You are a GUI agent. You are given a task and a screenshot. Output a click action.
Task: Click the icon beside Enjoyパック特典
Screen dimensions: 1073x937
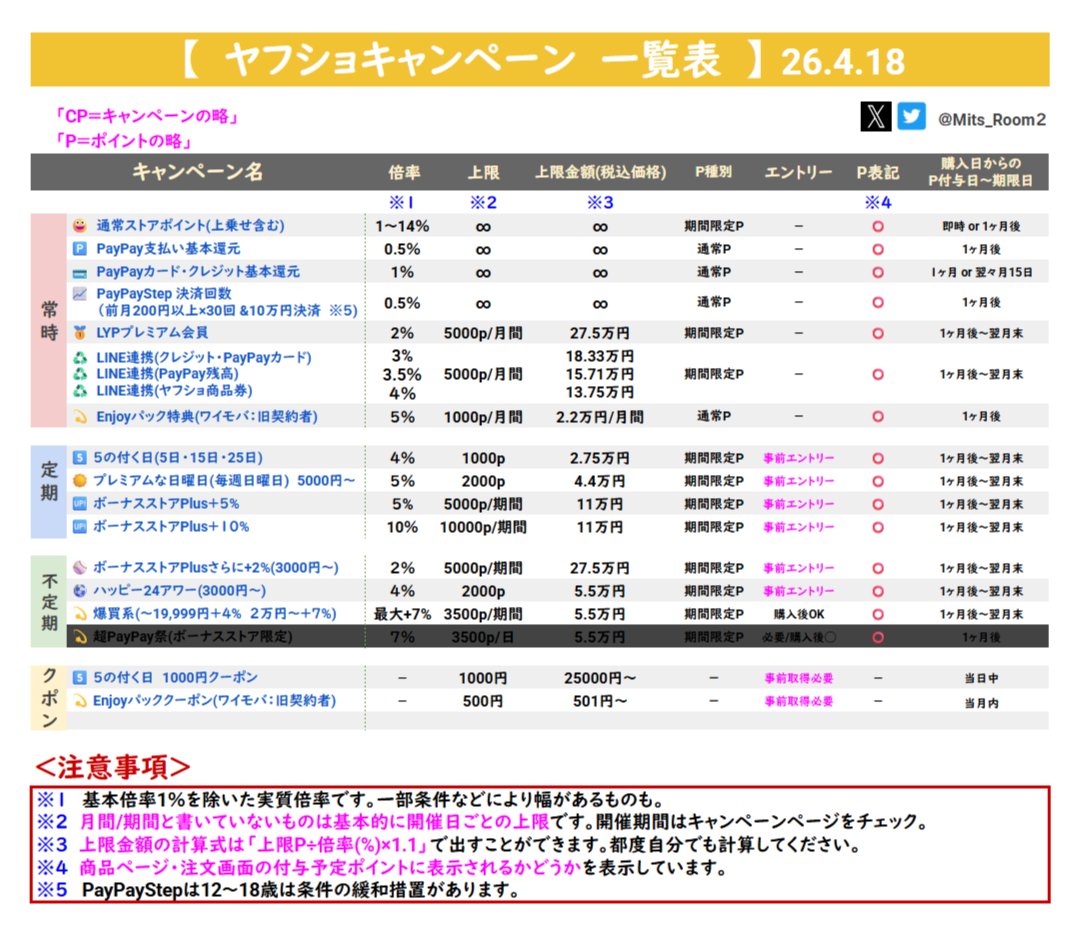click(80, 416)
